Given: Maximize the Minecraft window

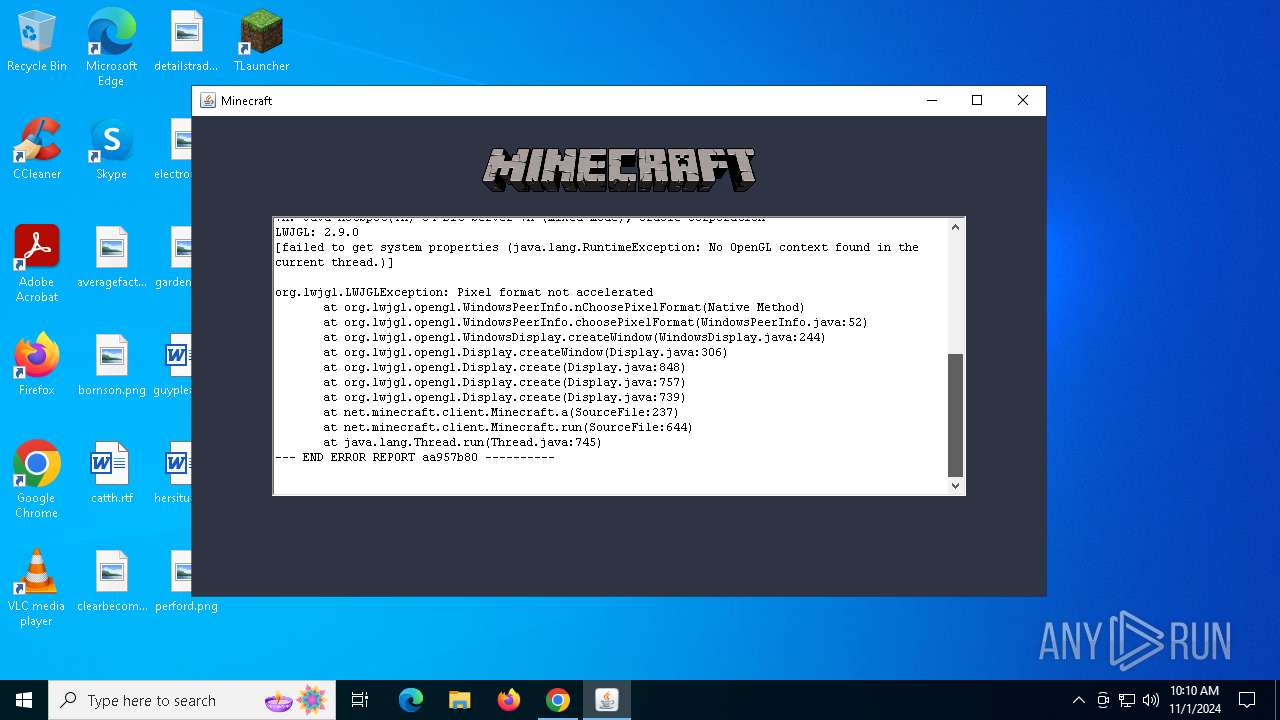Looking at the screenshot, I should tap(977, 100).
